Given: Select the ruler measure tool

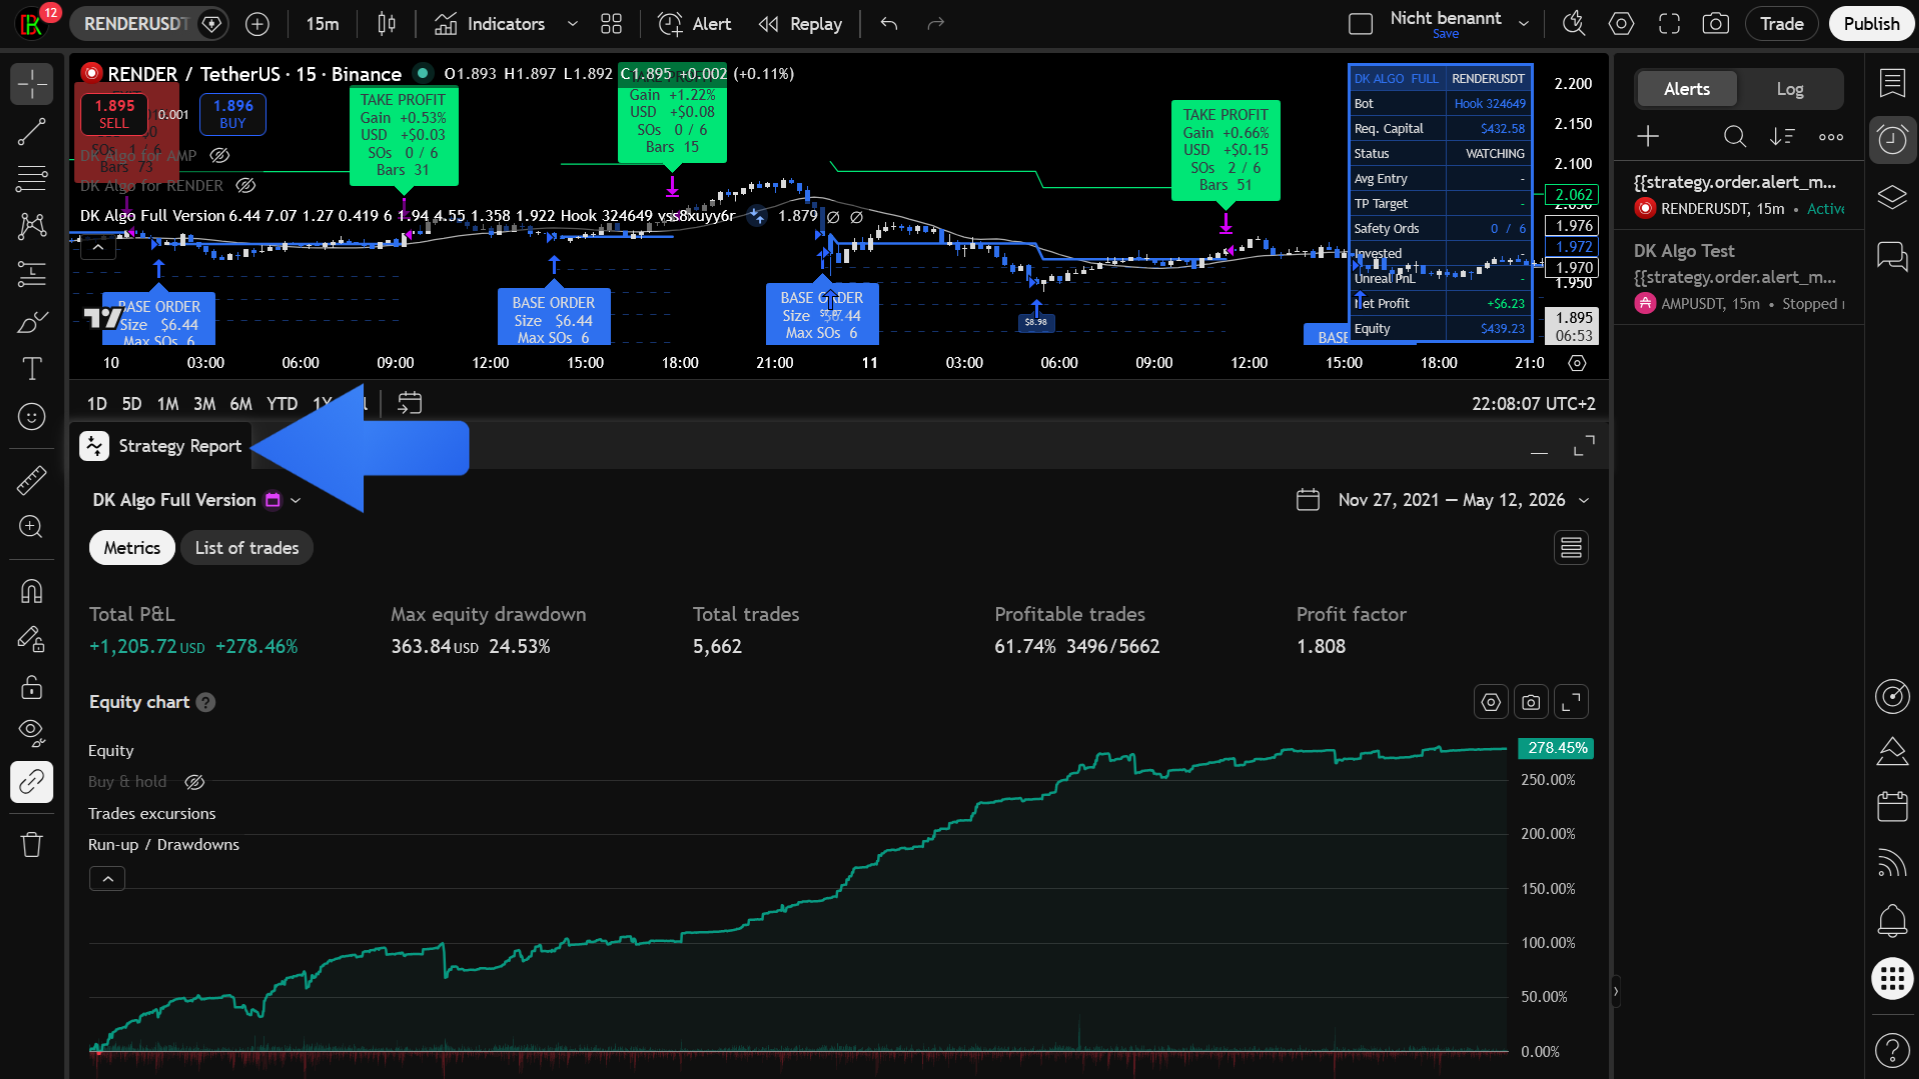Looking at the screenshot, I should (31, 480).
